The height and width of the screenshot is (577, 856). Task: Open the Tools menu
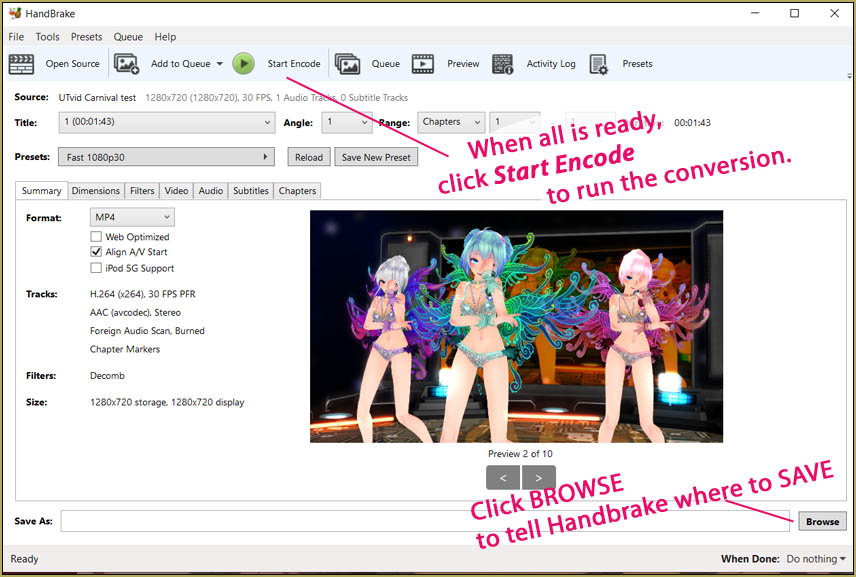pyautogui.click(x=47, y=37)
